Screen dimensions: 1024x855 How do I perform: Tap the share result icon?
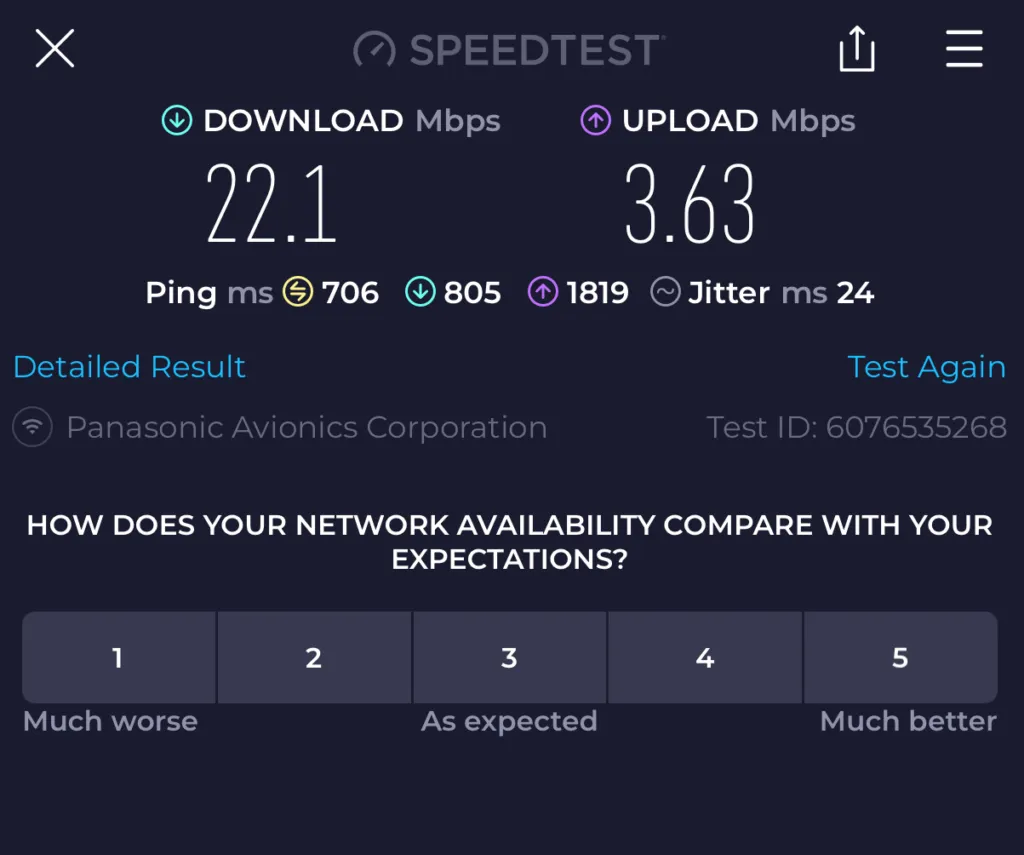pyautogui.click(x=857, y=49)
